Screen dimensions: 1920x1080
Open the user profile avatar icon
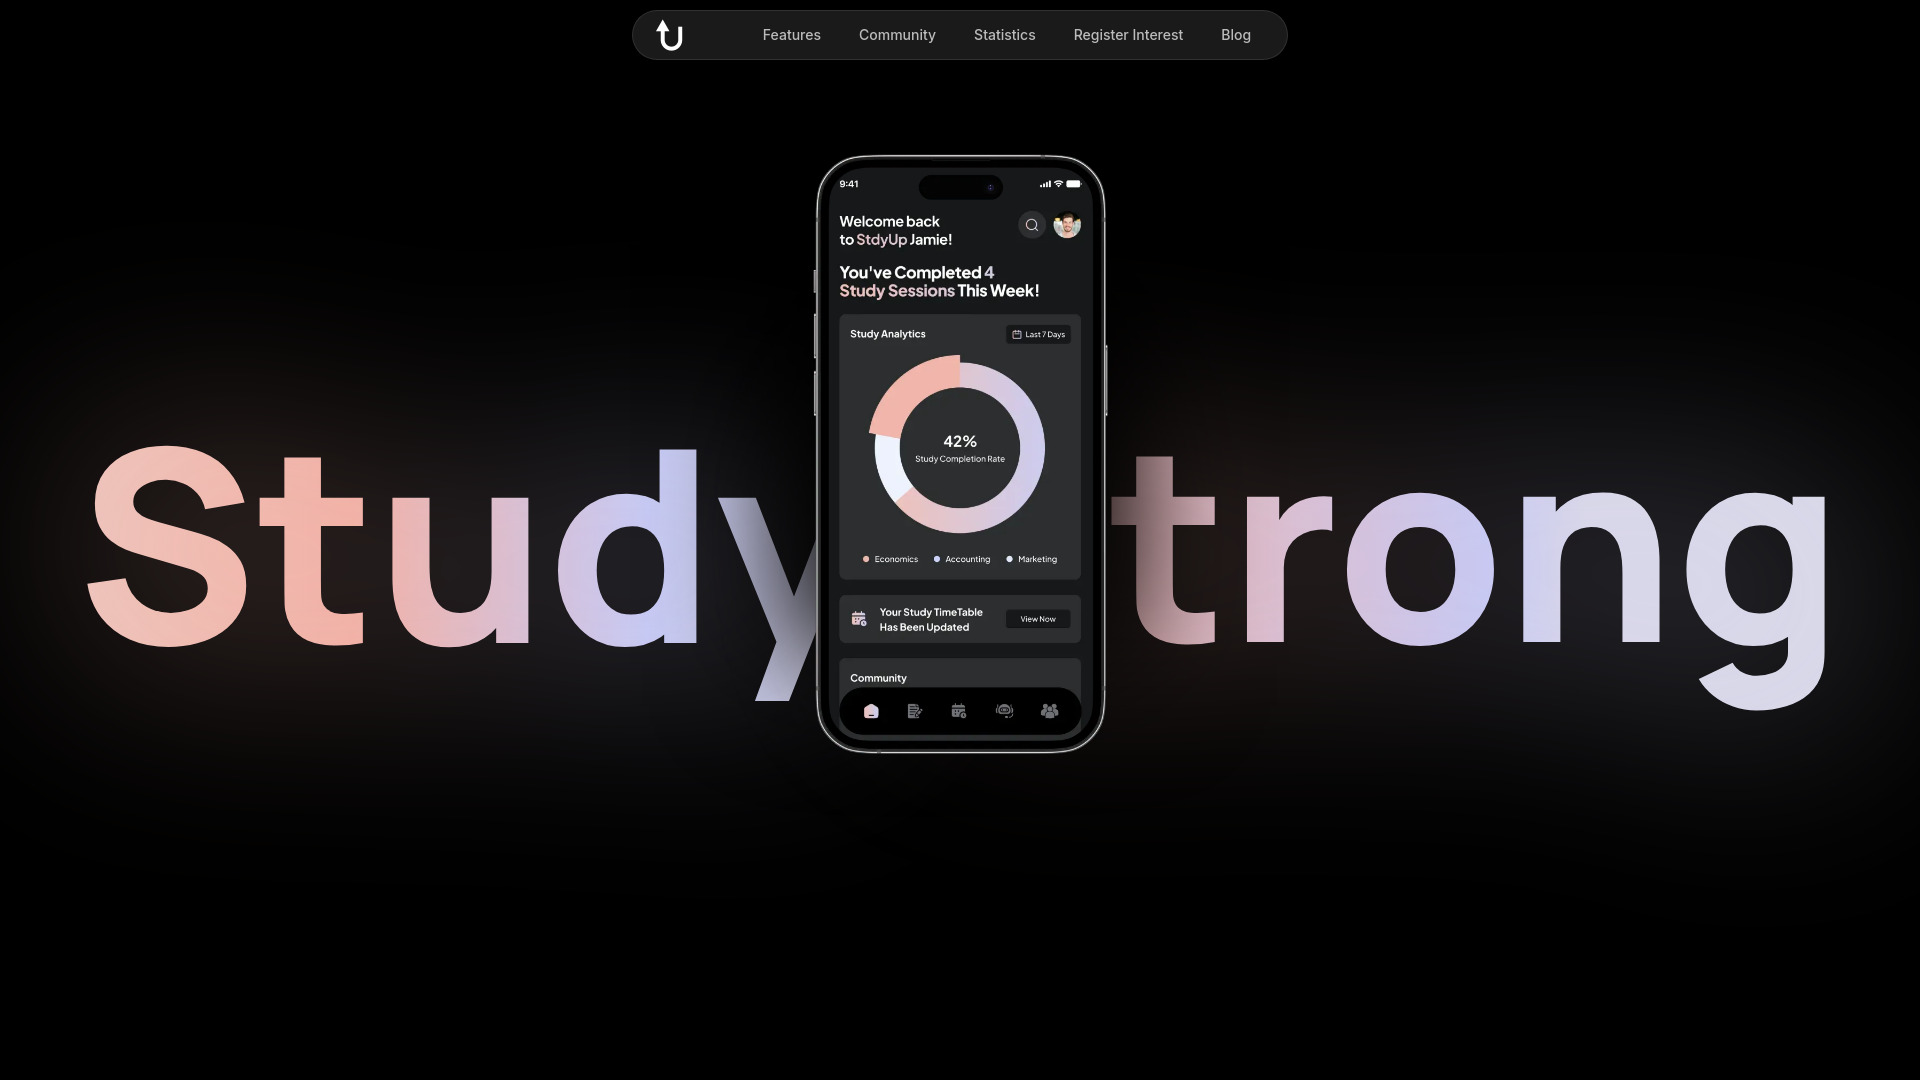coord(1067,224)
